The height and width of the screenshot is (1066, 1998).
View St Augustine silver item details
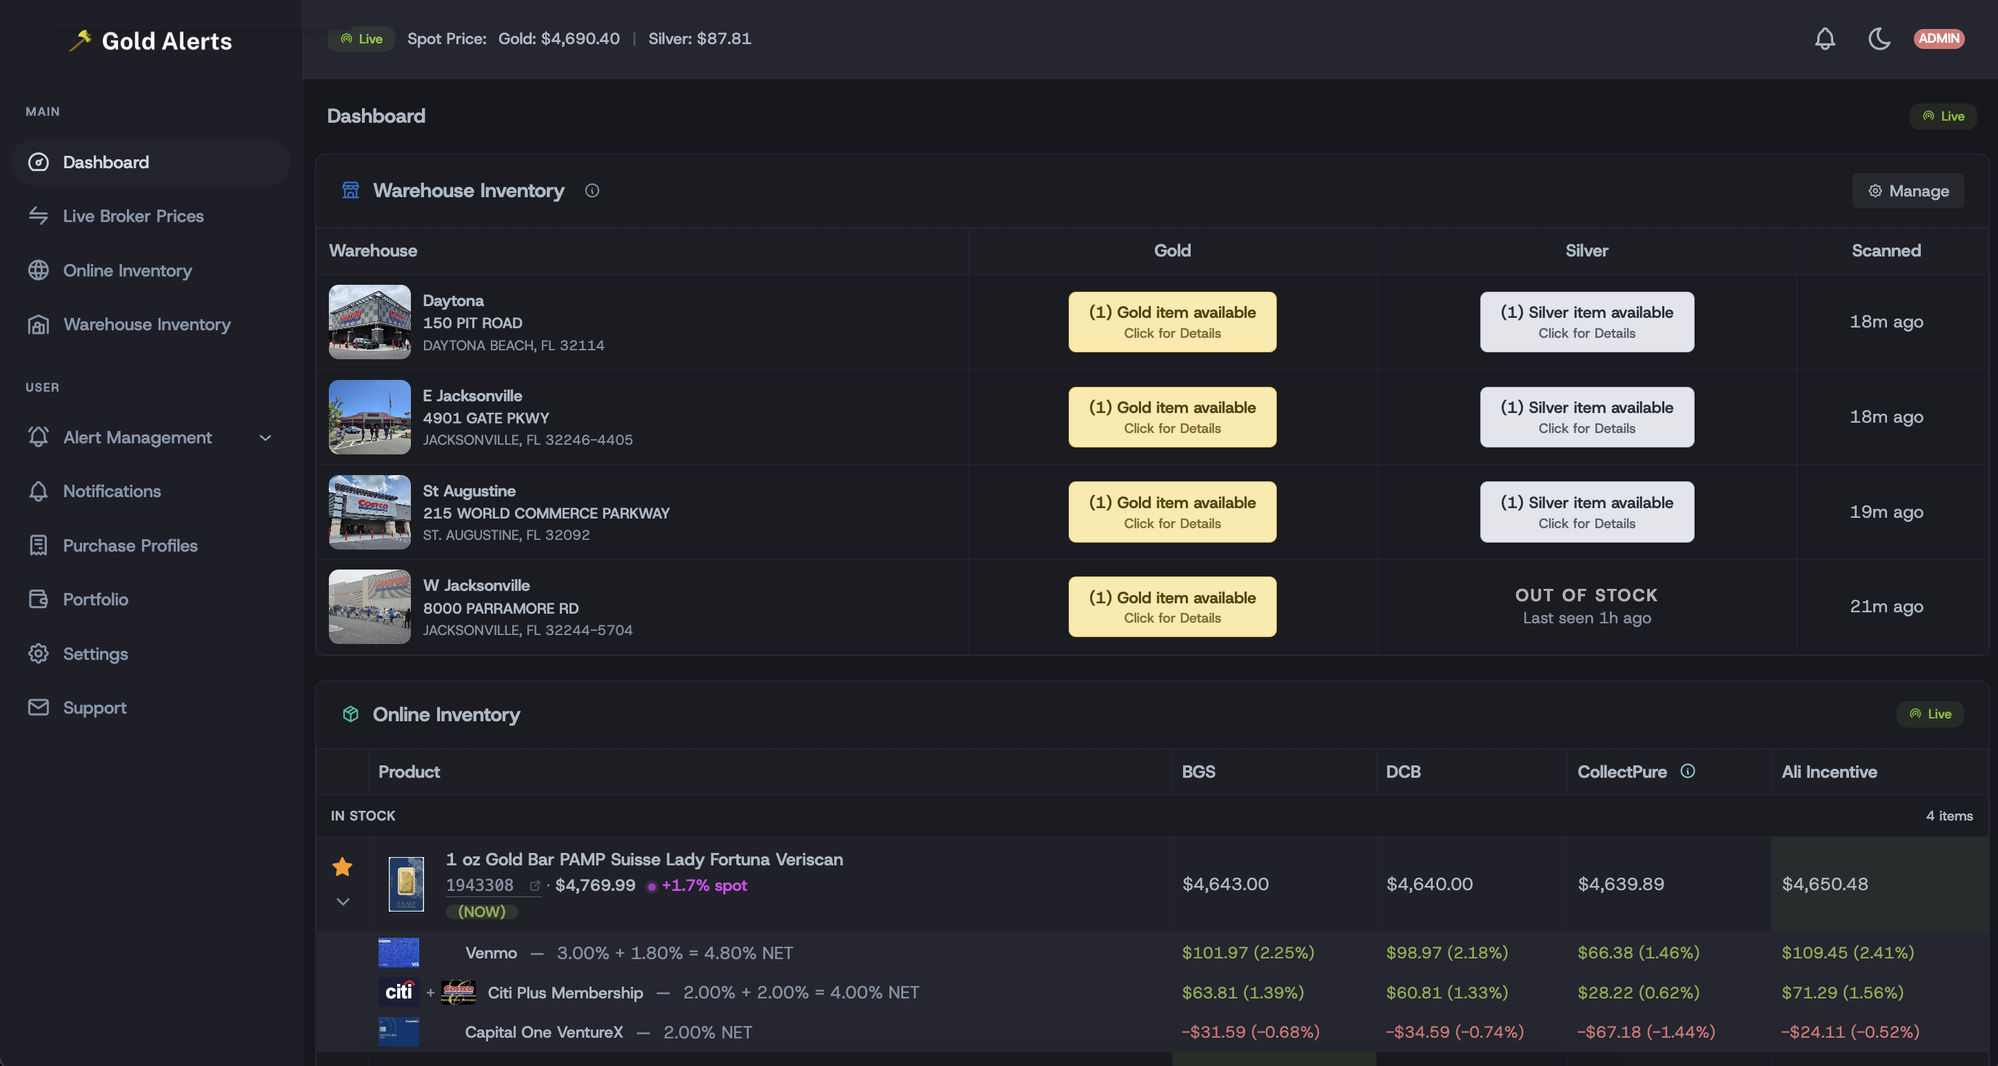(x=1587, y=512)
